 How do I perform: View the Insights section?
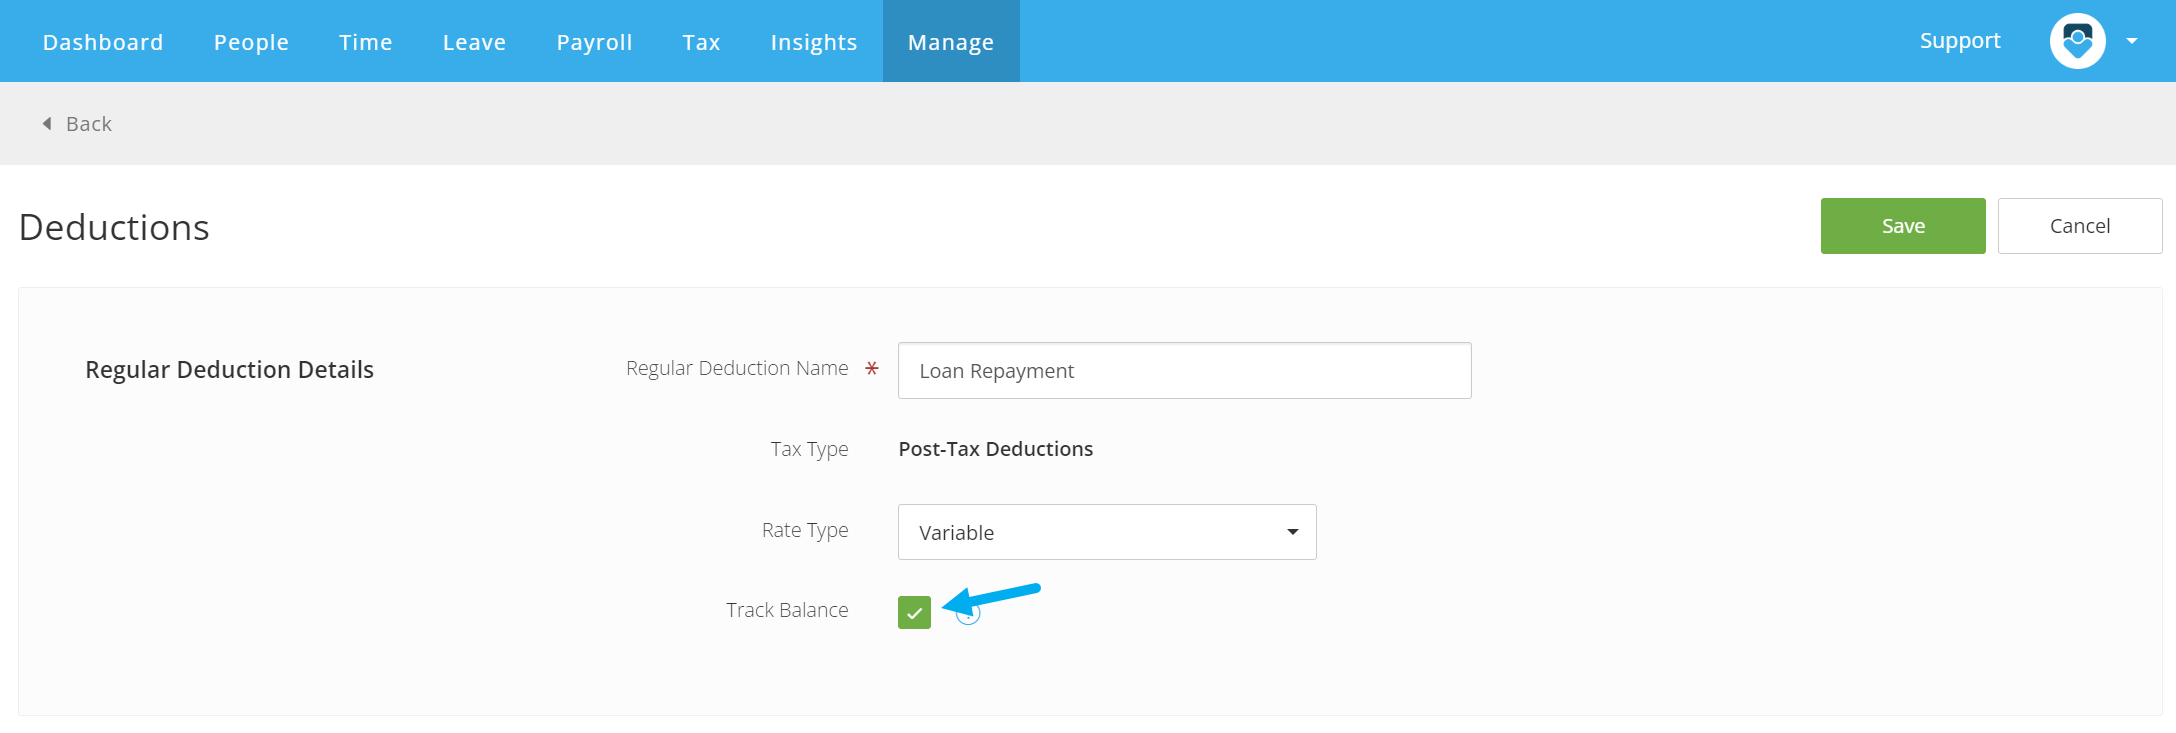pyautogui.click(x=814, y=42)
